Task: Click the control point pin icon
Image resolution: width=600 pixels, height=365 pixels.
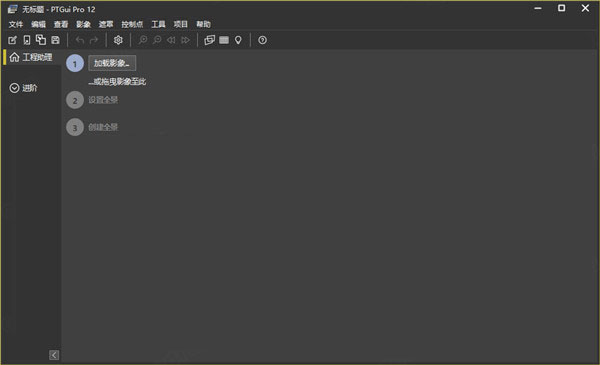Action: [x=238, y=40]
